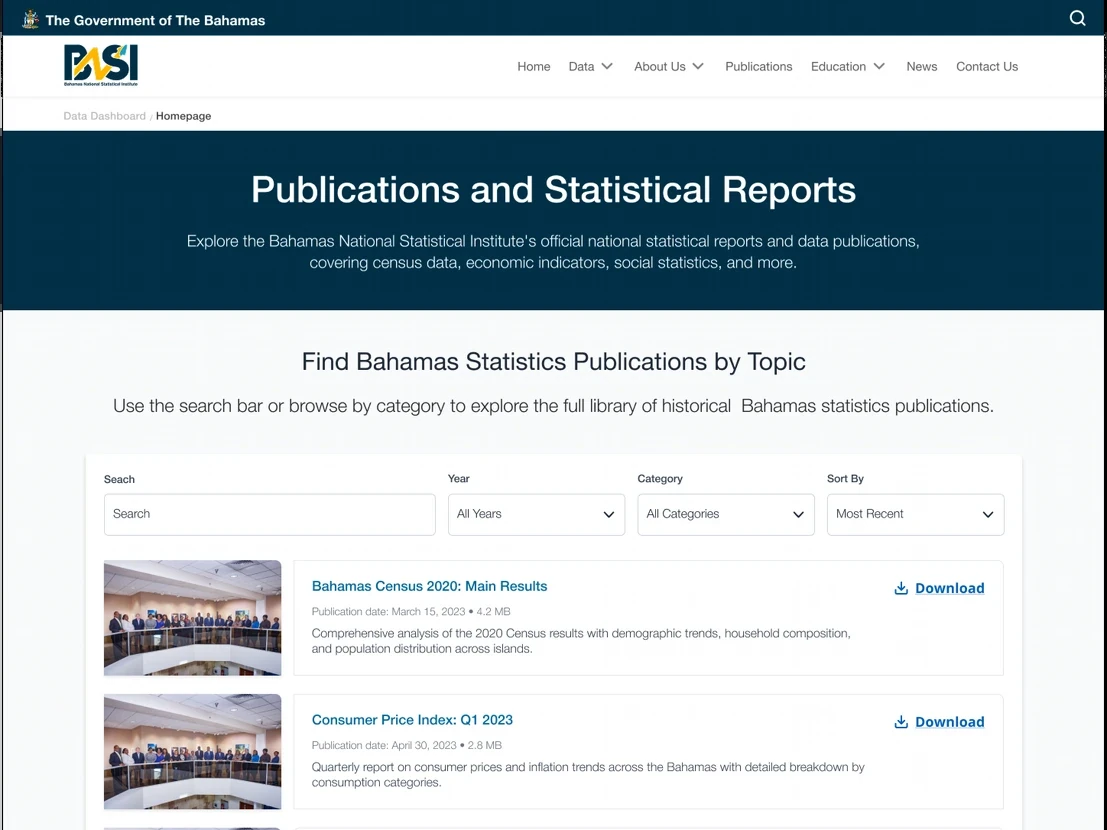Click the Consumer Price Index thumbnail image
Screen dimensions: 1107x830
(x=192, y=752)
